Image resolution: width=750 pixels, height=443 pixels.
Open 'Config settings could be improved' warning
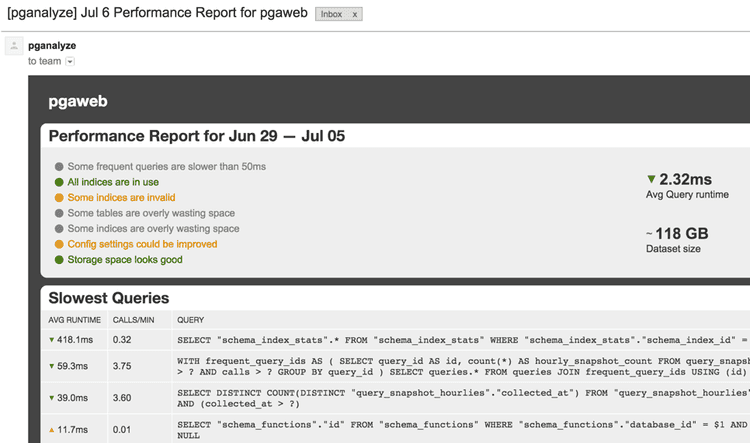(x=142, y=244)
